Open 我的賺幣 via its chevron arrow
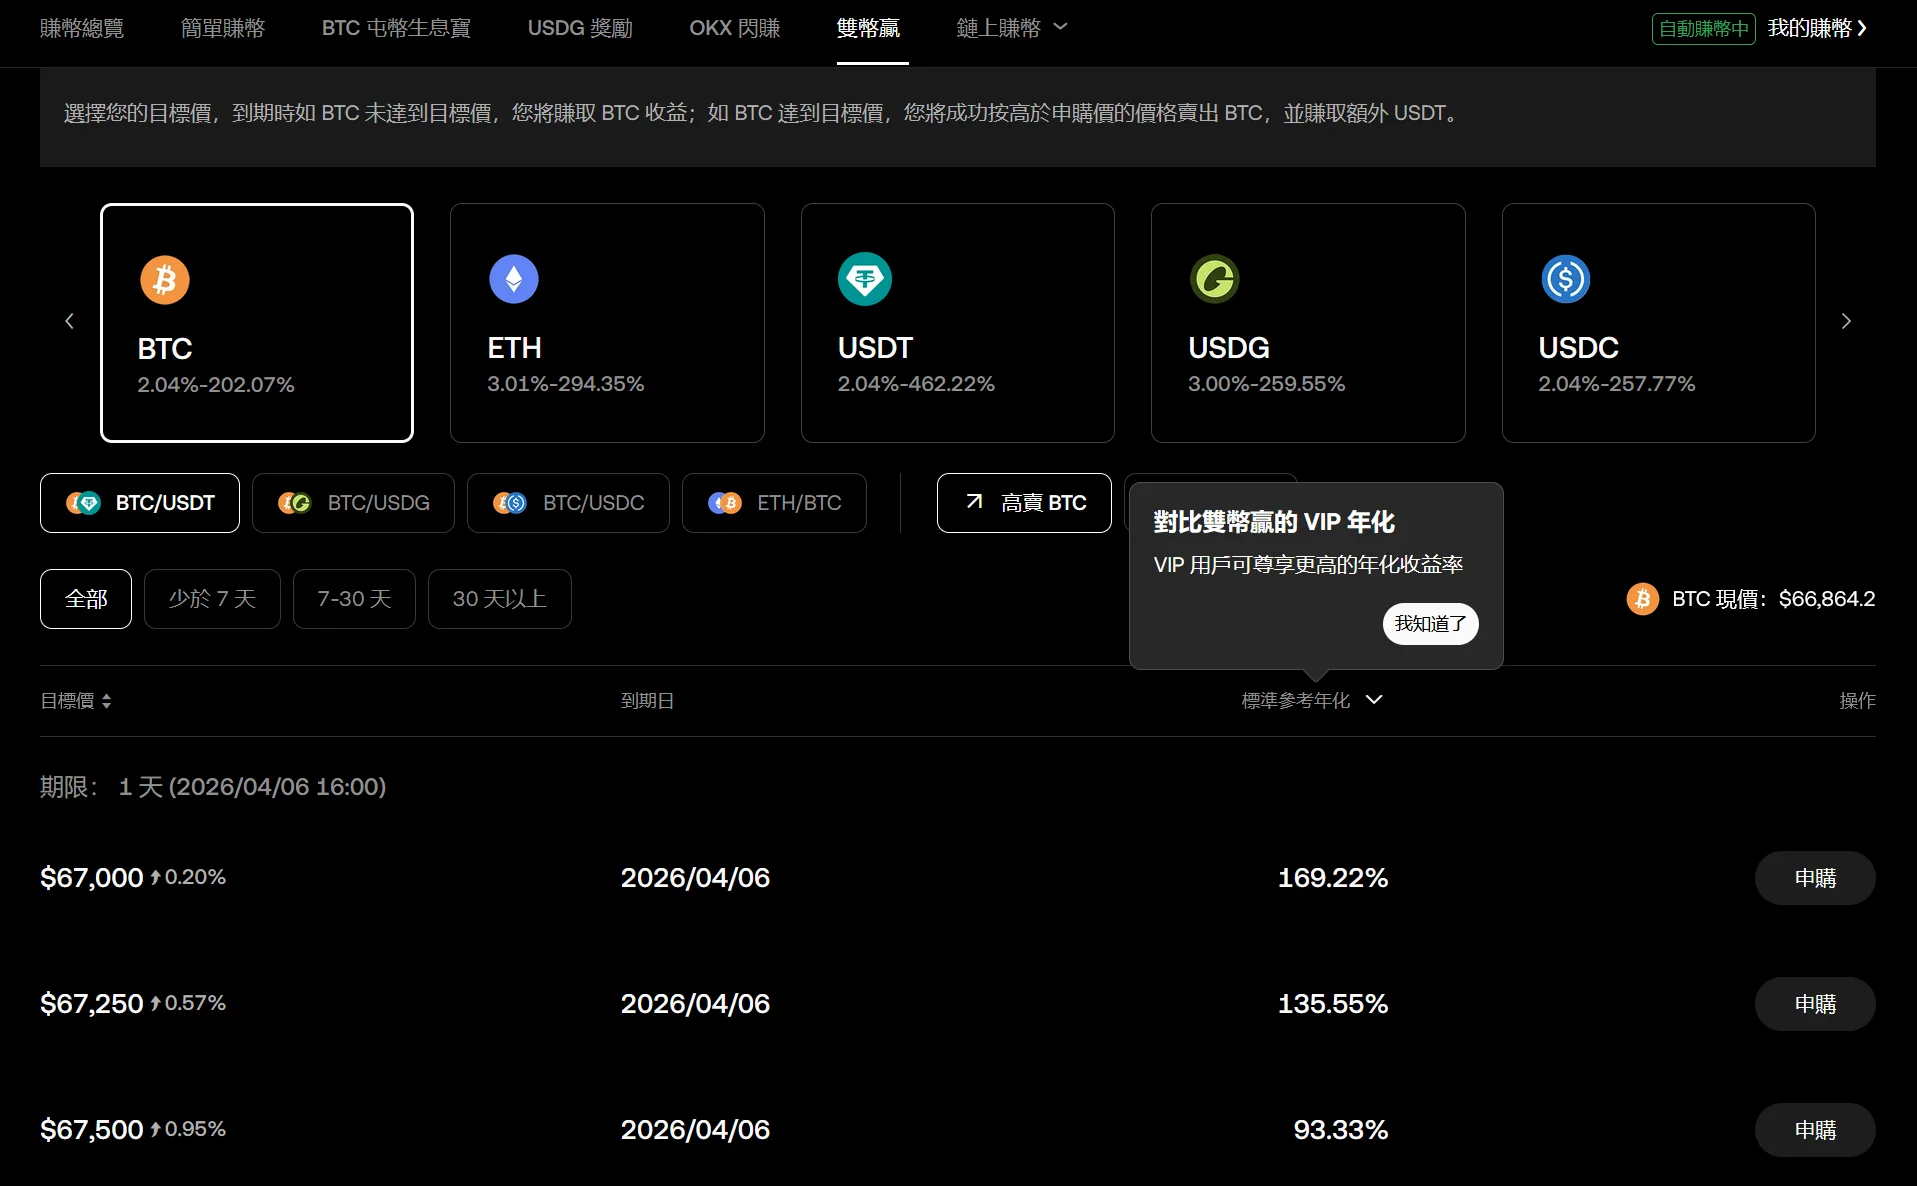 [x=1862, y=28]
